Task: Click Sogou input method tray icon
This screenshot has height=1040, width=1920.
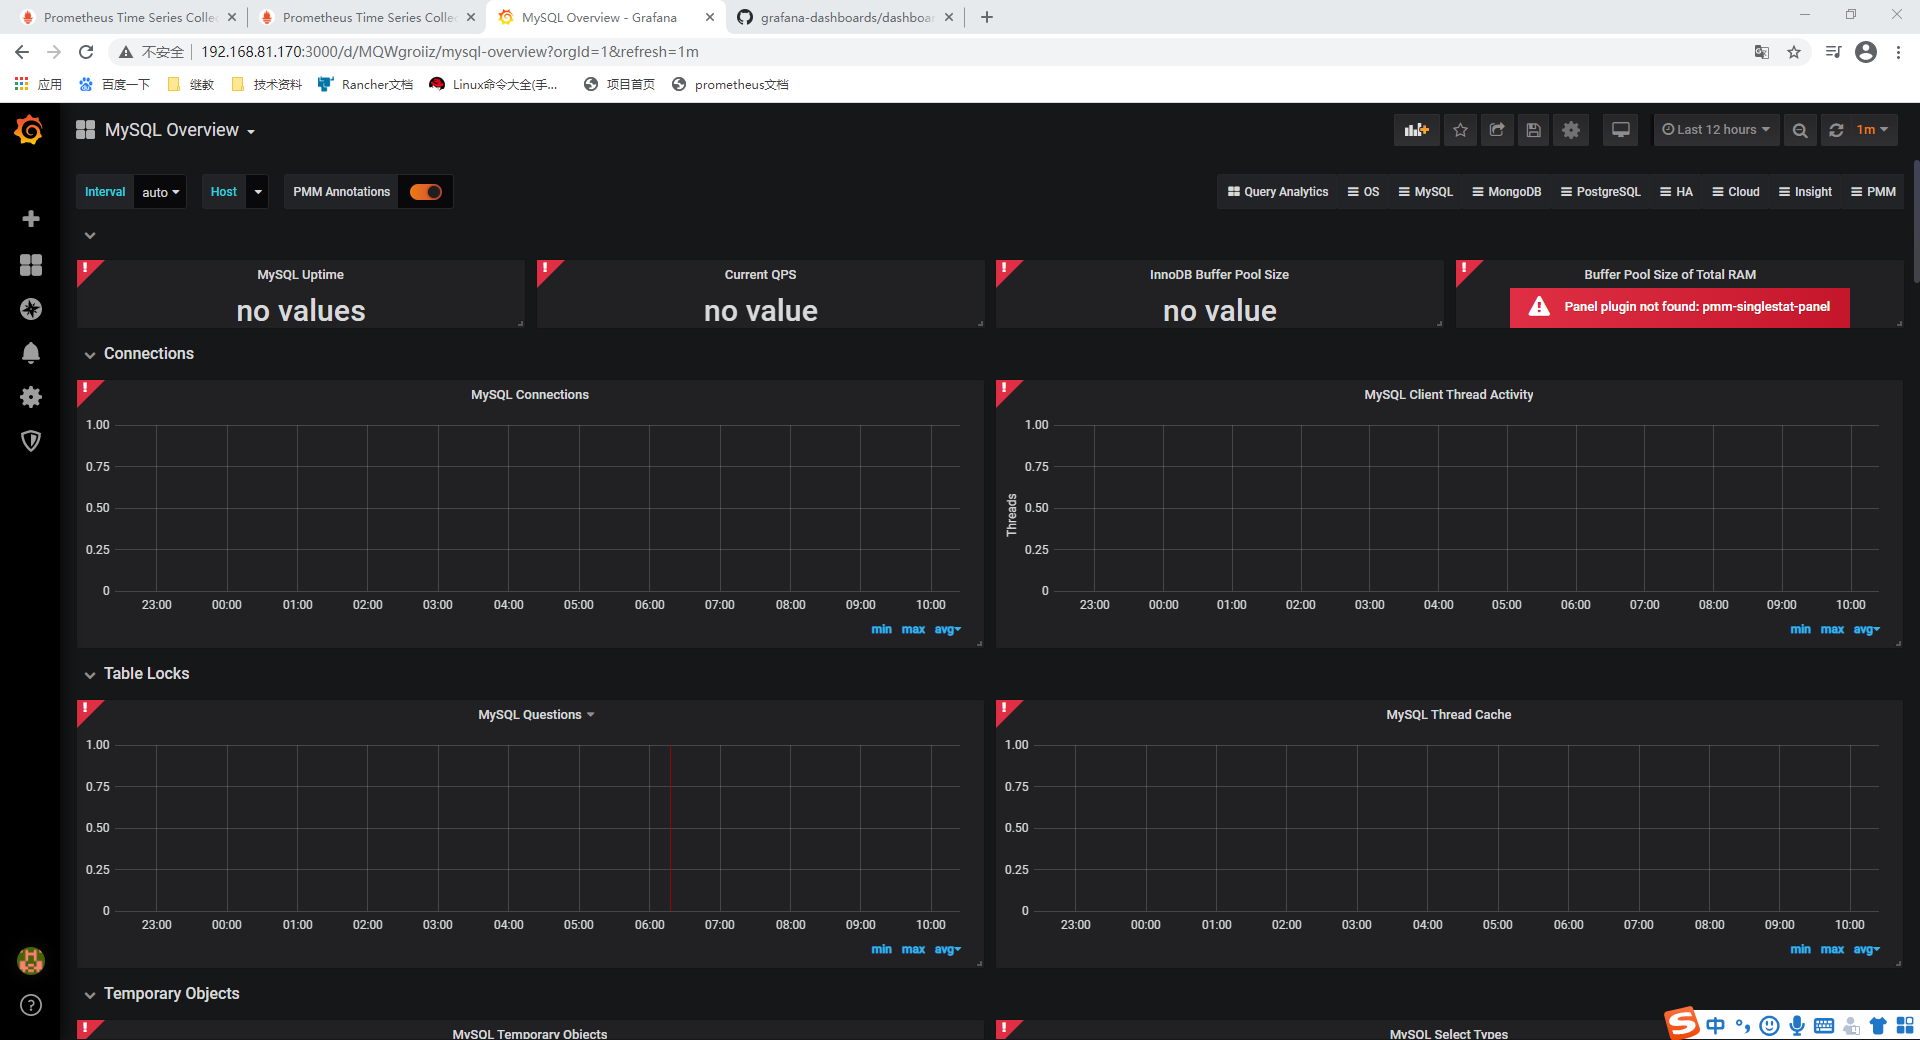Action: pyautogui.click(x=1682, y=1023)
